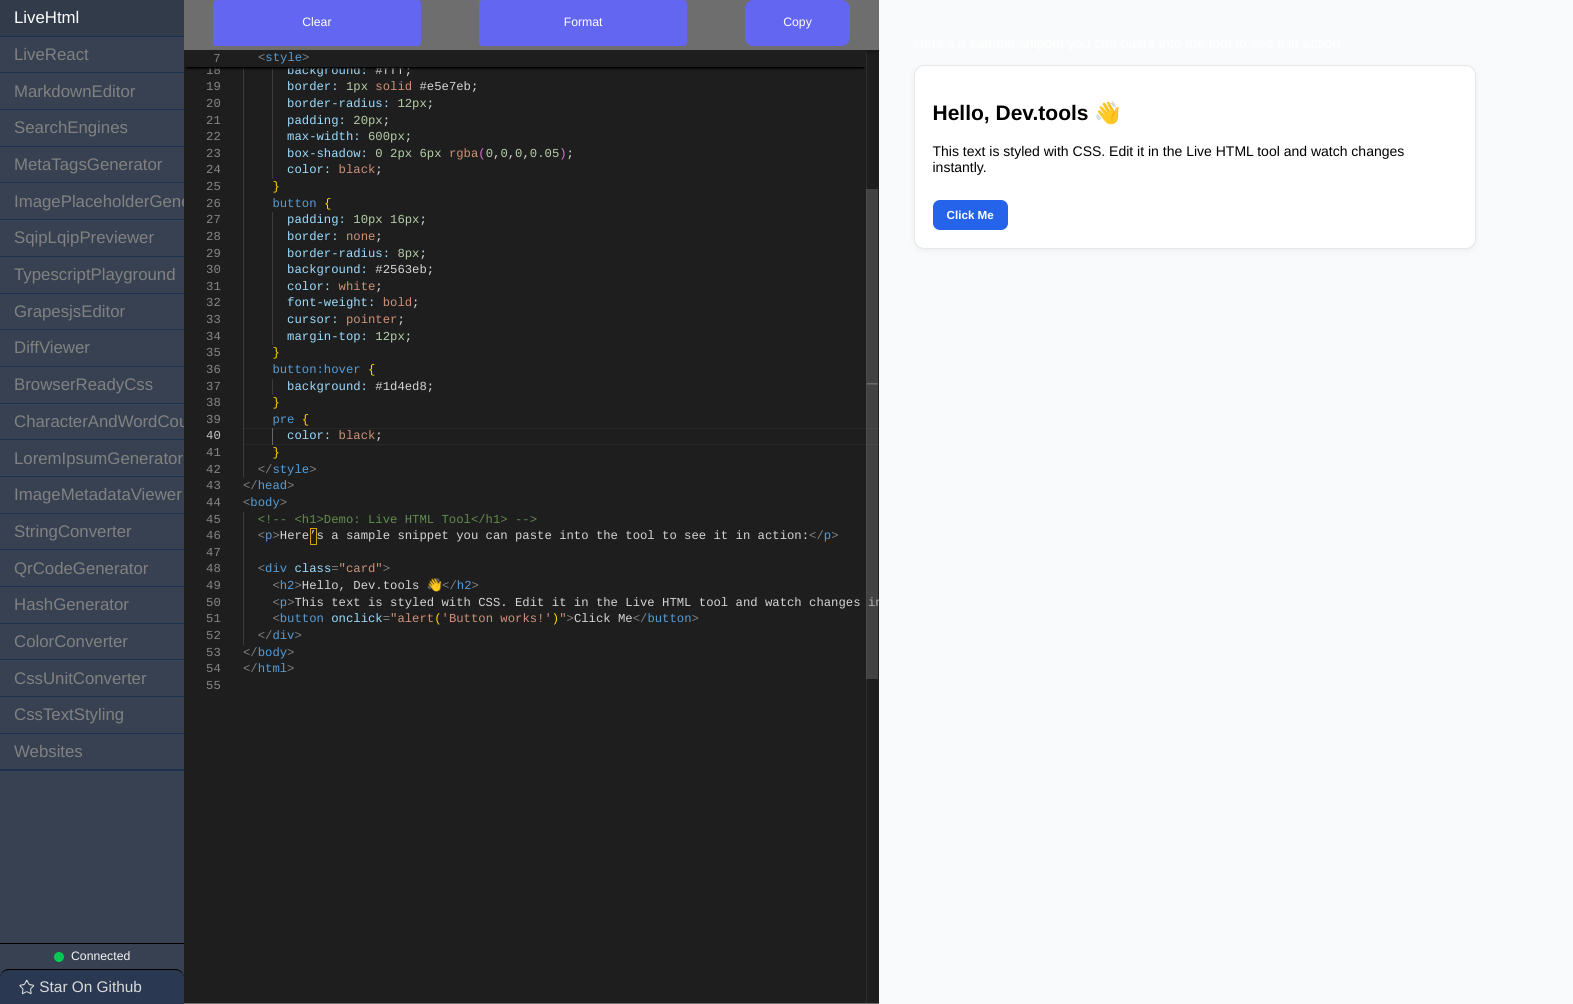This screenshot has height=1004, width=1573.
Task: Place cursor on the #e5e7eb border value
Action: 445,87
